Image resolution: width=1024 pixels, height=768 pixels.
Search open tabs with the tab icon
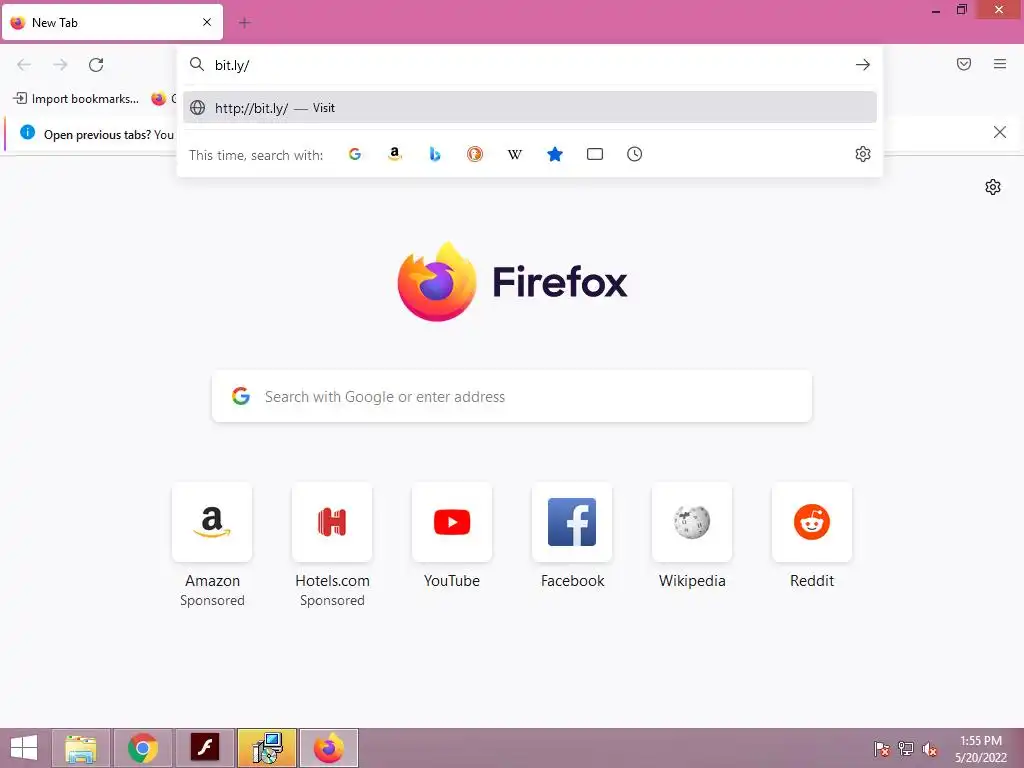tap(595, 154)
